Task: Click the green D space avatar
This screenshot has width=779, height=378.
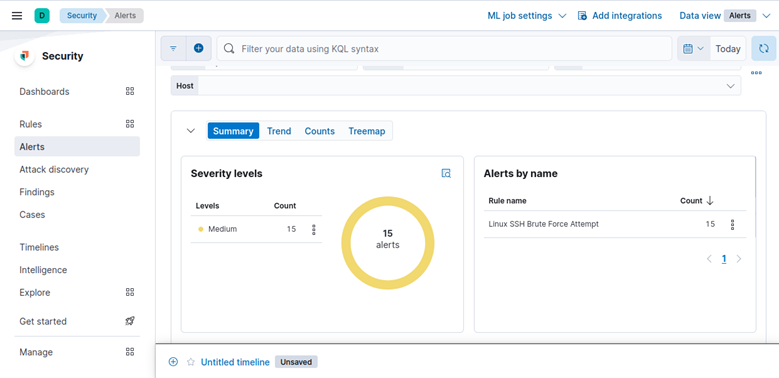Action: tap(42, 15)
